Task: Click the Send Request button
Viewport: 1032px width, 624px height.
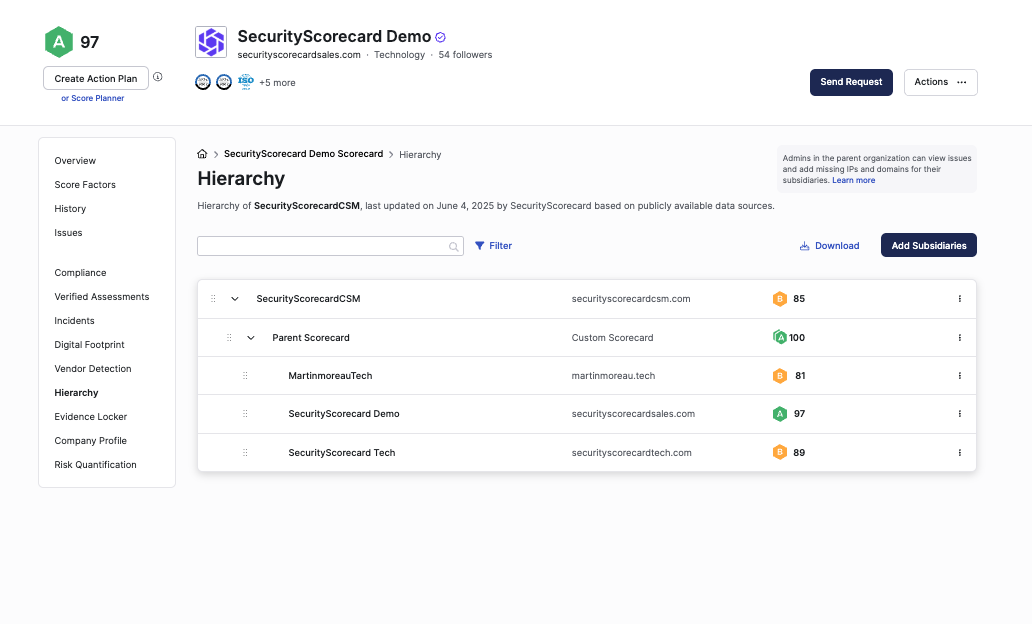Action: [851, 82]
